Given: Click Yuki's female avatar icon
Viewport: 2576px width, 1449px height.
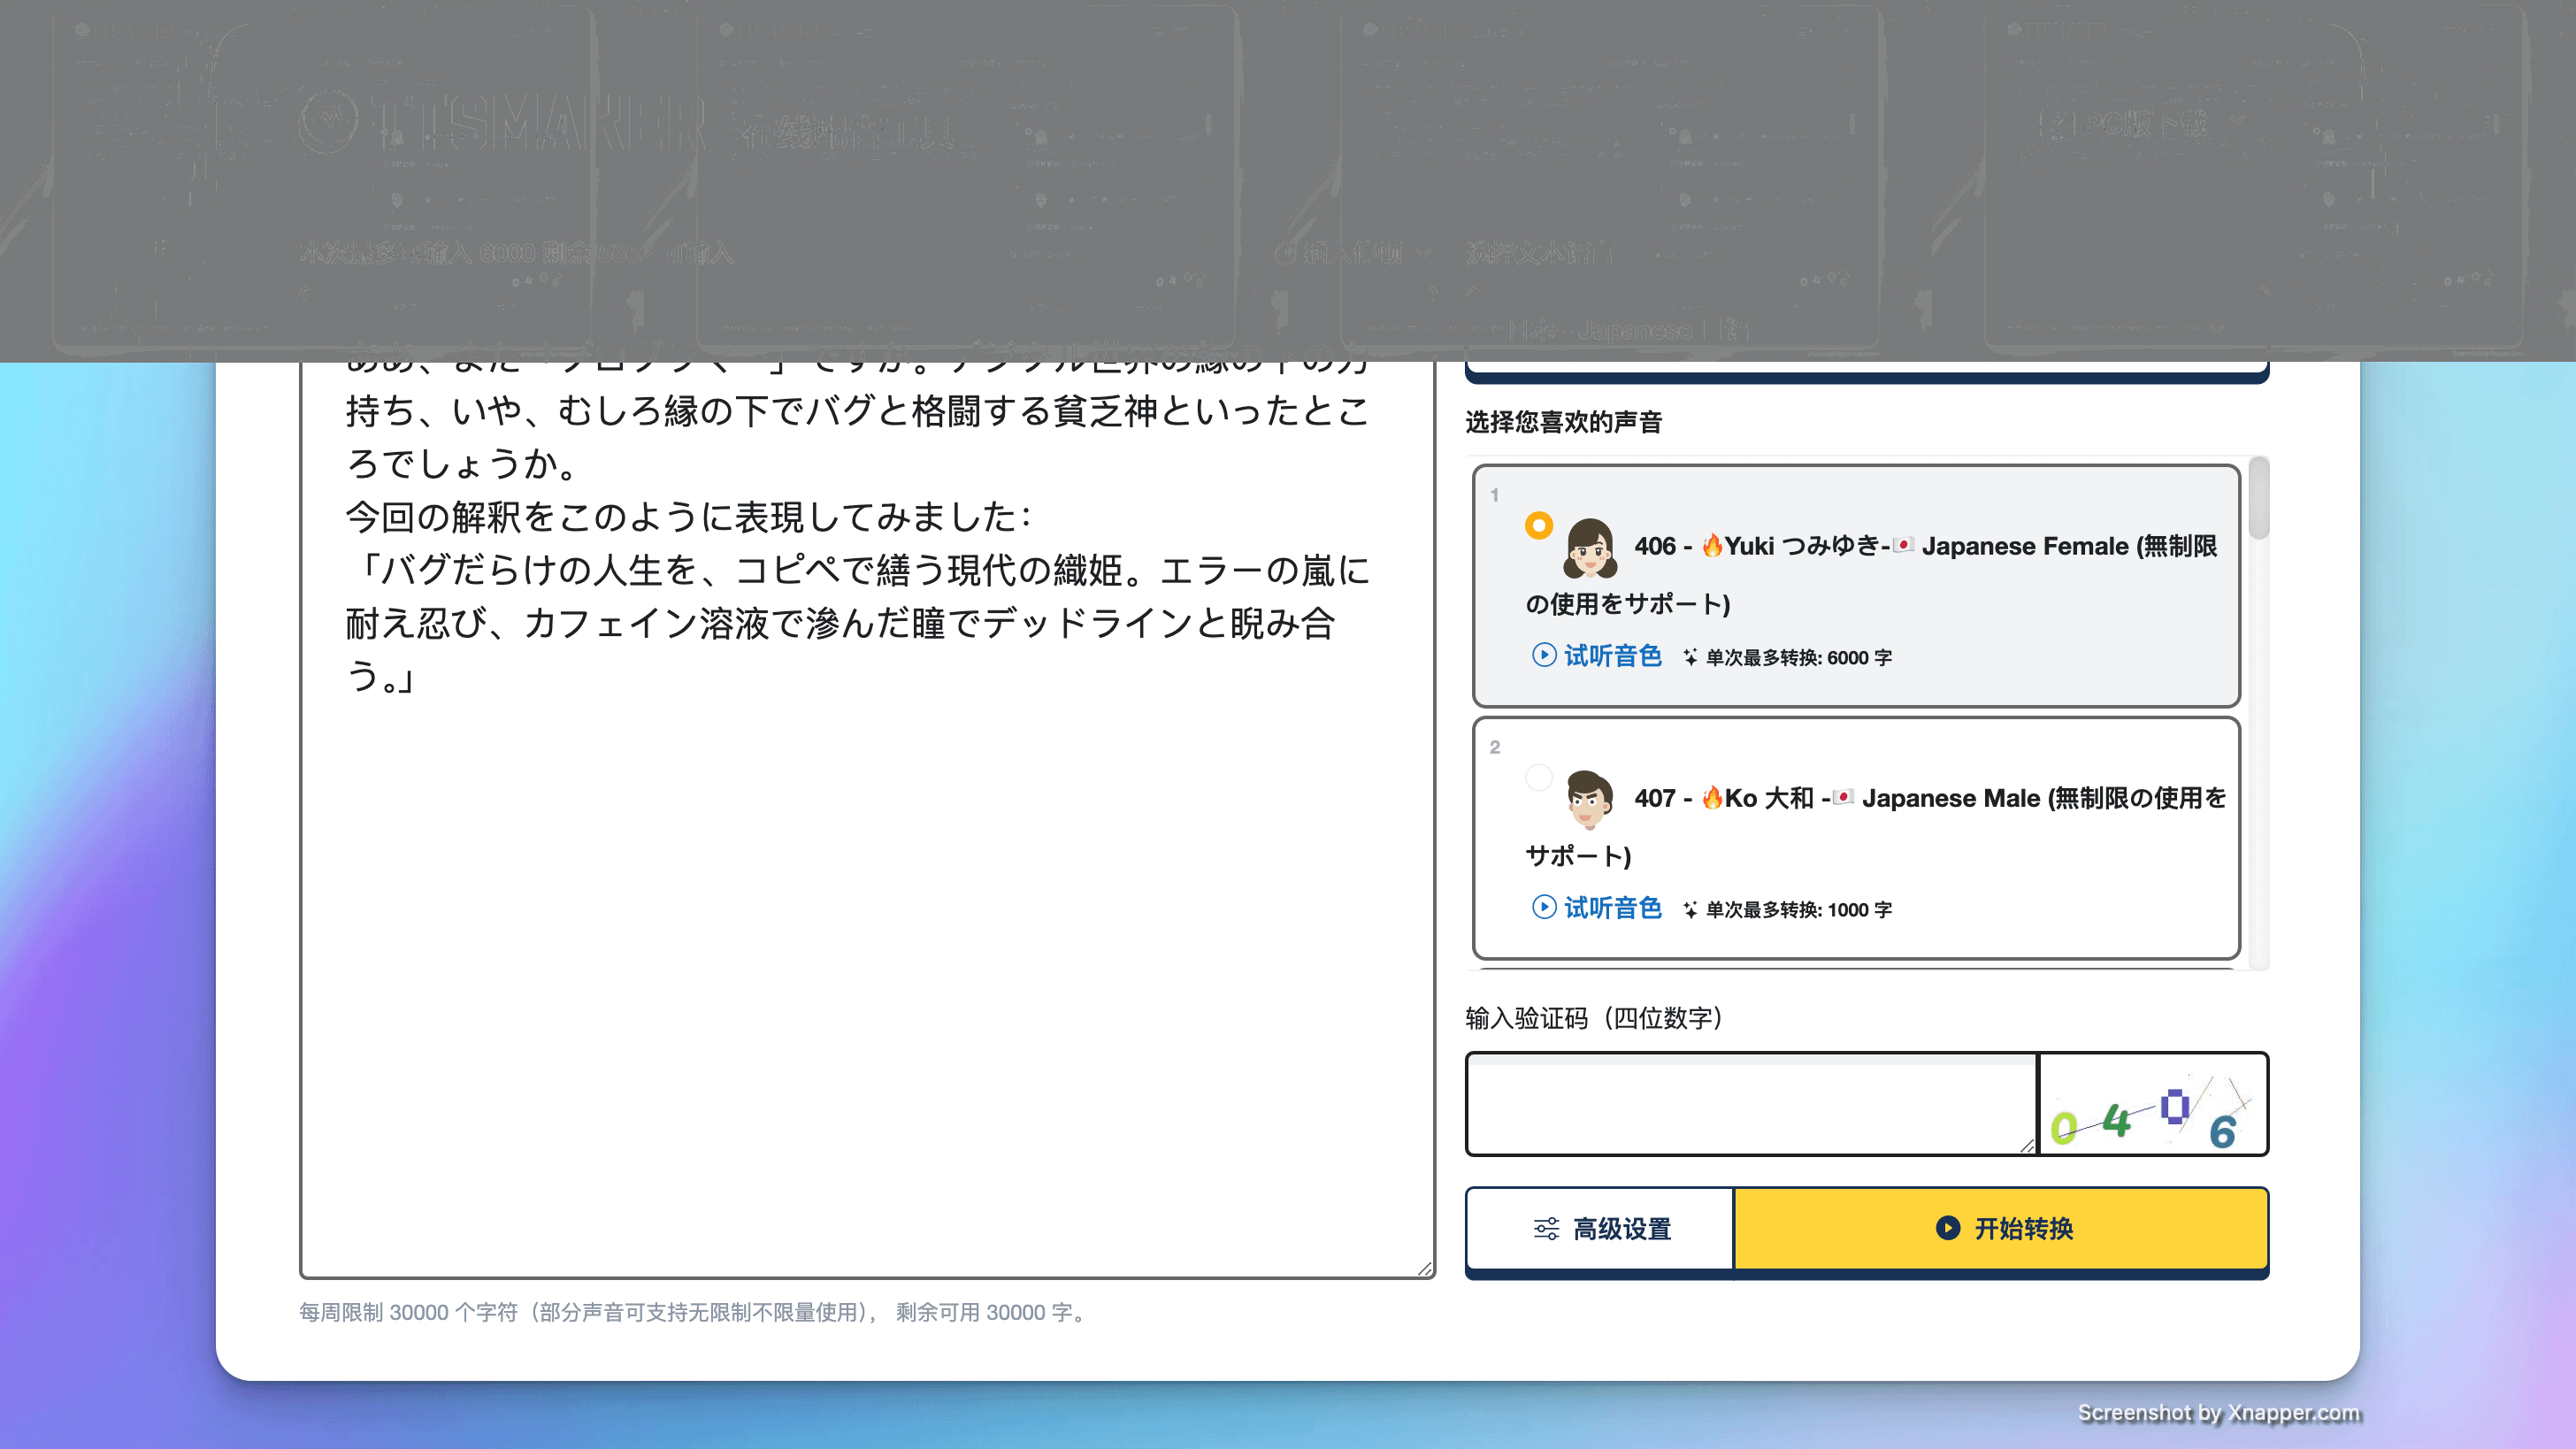Looking at the screenshot, I should coord(1589,548).
